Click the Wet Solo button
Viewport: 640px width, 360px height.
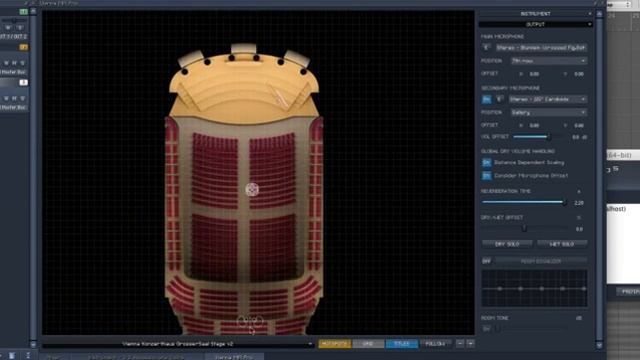click(x=562, y=244)
